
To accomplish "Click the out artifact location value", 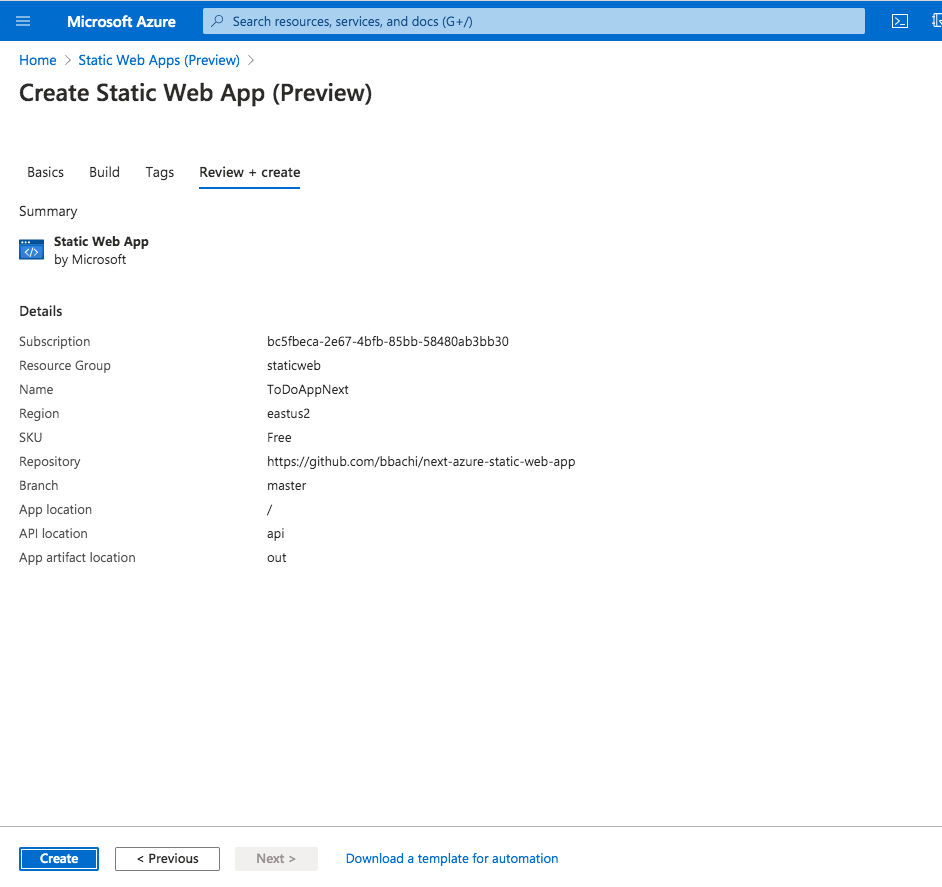I will pos(277,558).
